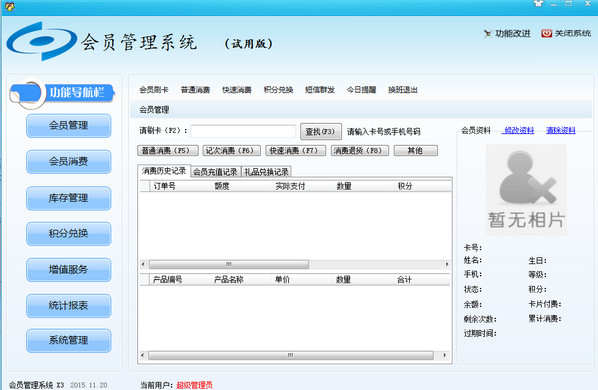The height and width of the screenshot is (390, 598).
Task: Click the lower table scroll left arrow
Action: [143, 355]
